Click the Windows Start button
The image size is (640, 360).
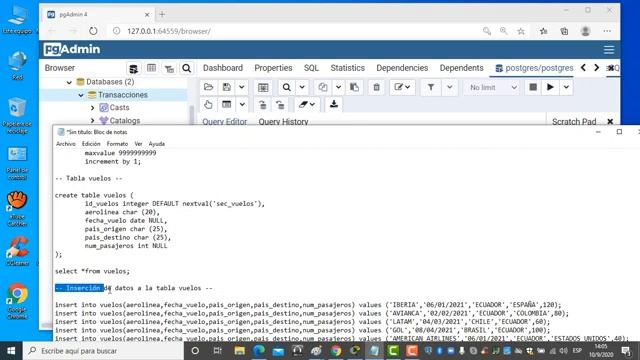(x=11, y=351)
